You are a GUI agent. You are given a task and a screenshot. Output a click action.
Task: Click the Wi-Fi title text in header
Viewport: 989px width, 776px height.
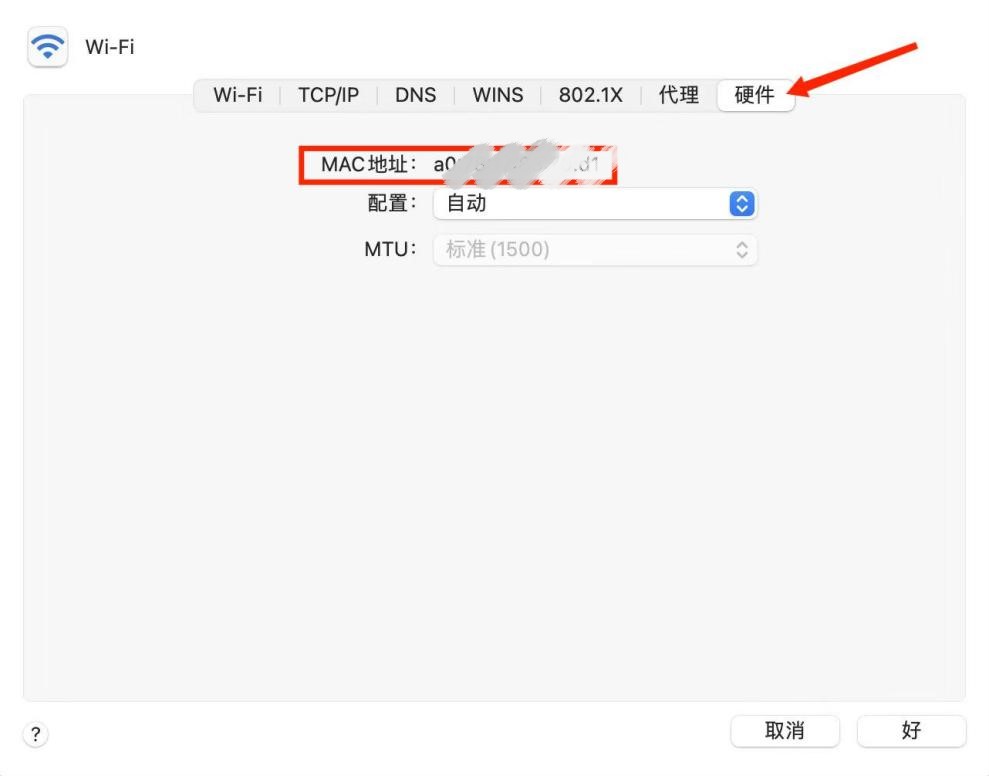tap(110, 47)
